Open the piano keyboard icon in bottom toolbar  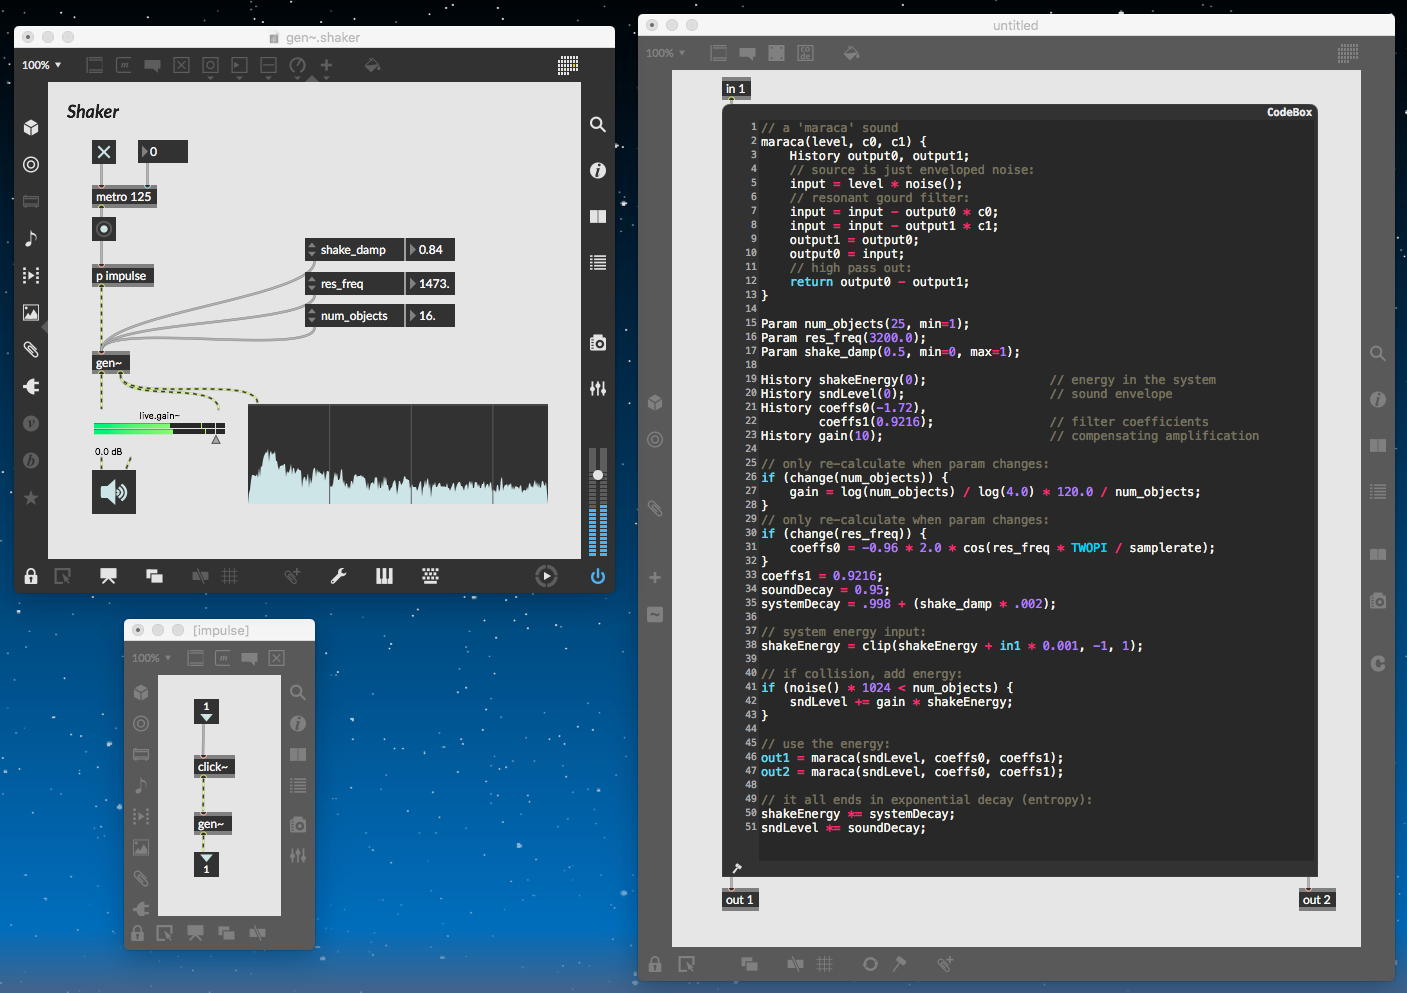[x=384, y=576]
